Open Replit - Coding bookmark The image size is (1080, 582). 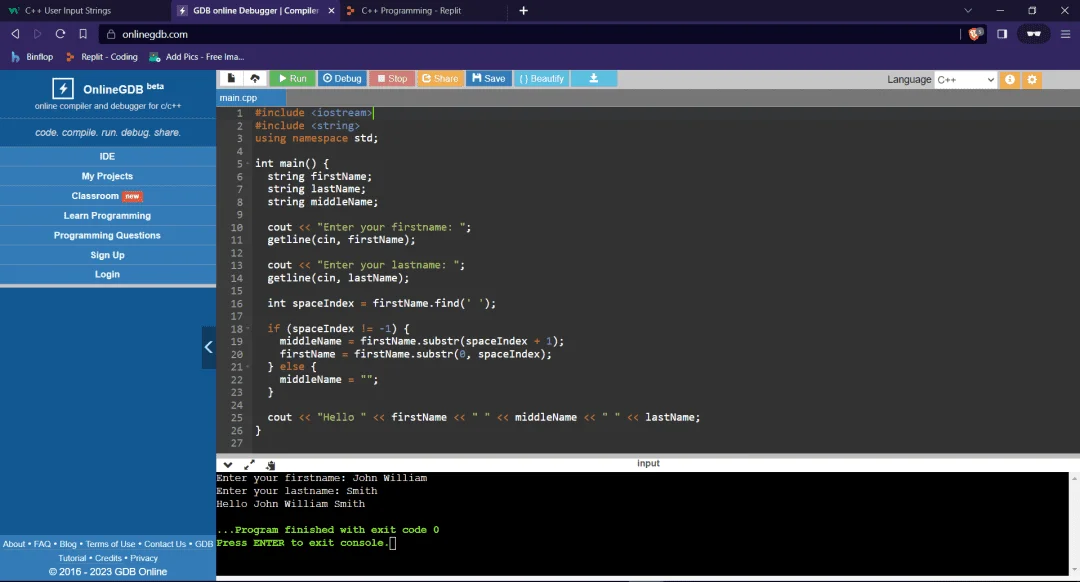(x=102, y=57)
